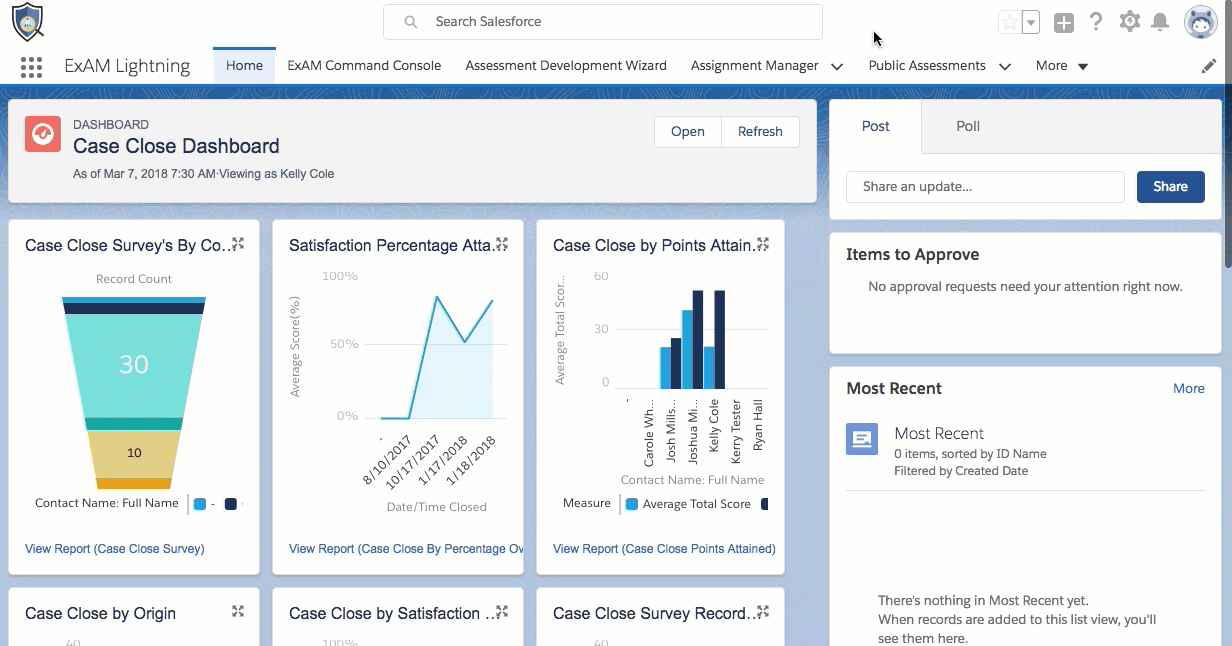Expand the Case Close by Points Attained chart
The height and width of the screenshot is (646, 1232).
click(x=763, y=244)
